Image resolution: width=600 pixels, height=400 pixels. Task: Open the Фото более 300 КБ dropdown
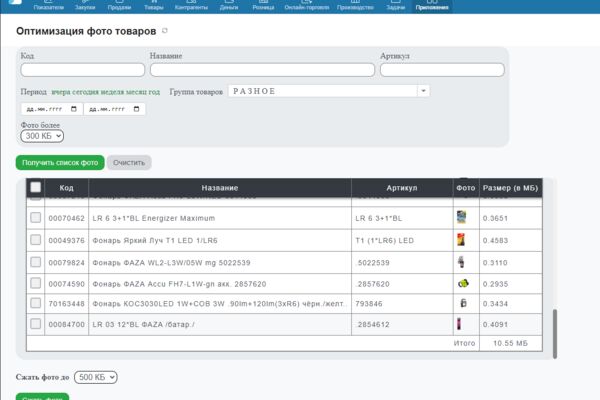[x=42, y=136]
